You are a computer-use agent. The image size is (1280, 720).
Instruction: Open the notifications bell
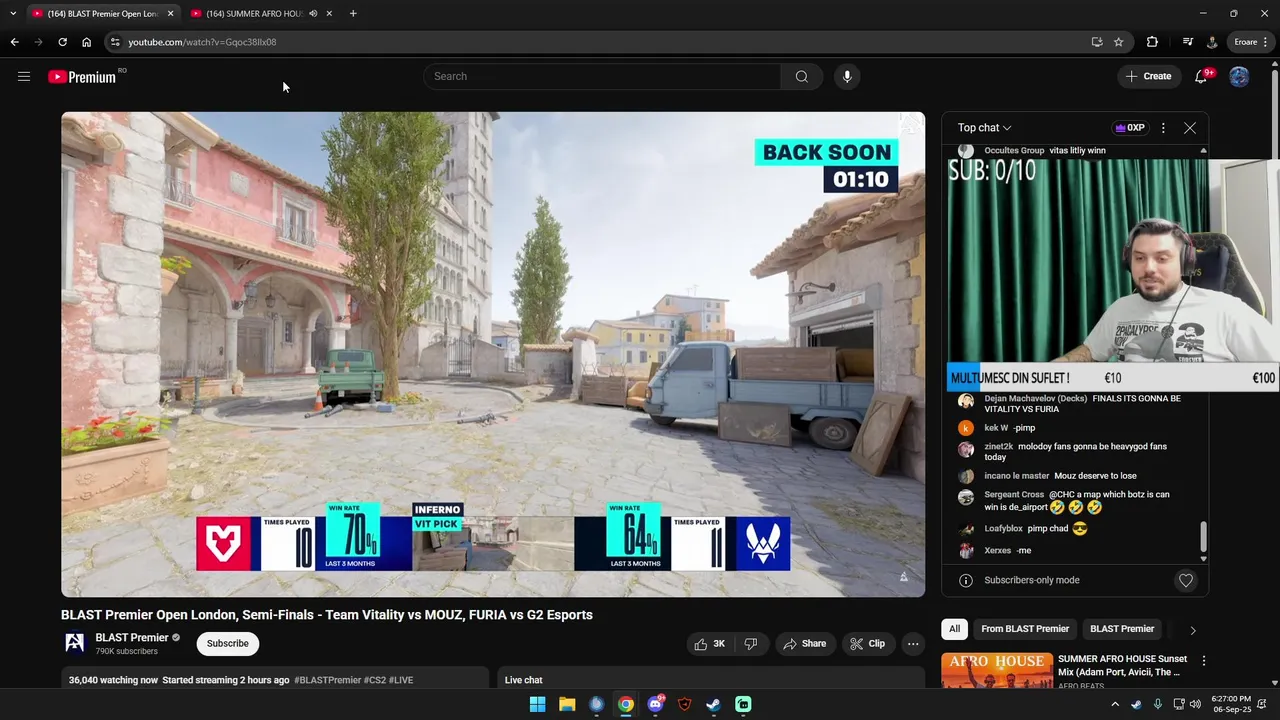click(1201, 77)
